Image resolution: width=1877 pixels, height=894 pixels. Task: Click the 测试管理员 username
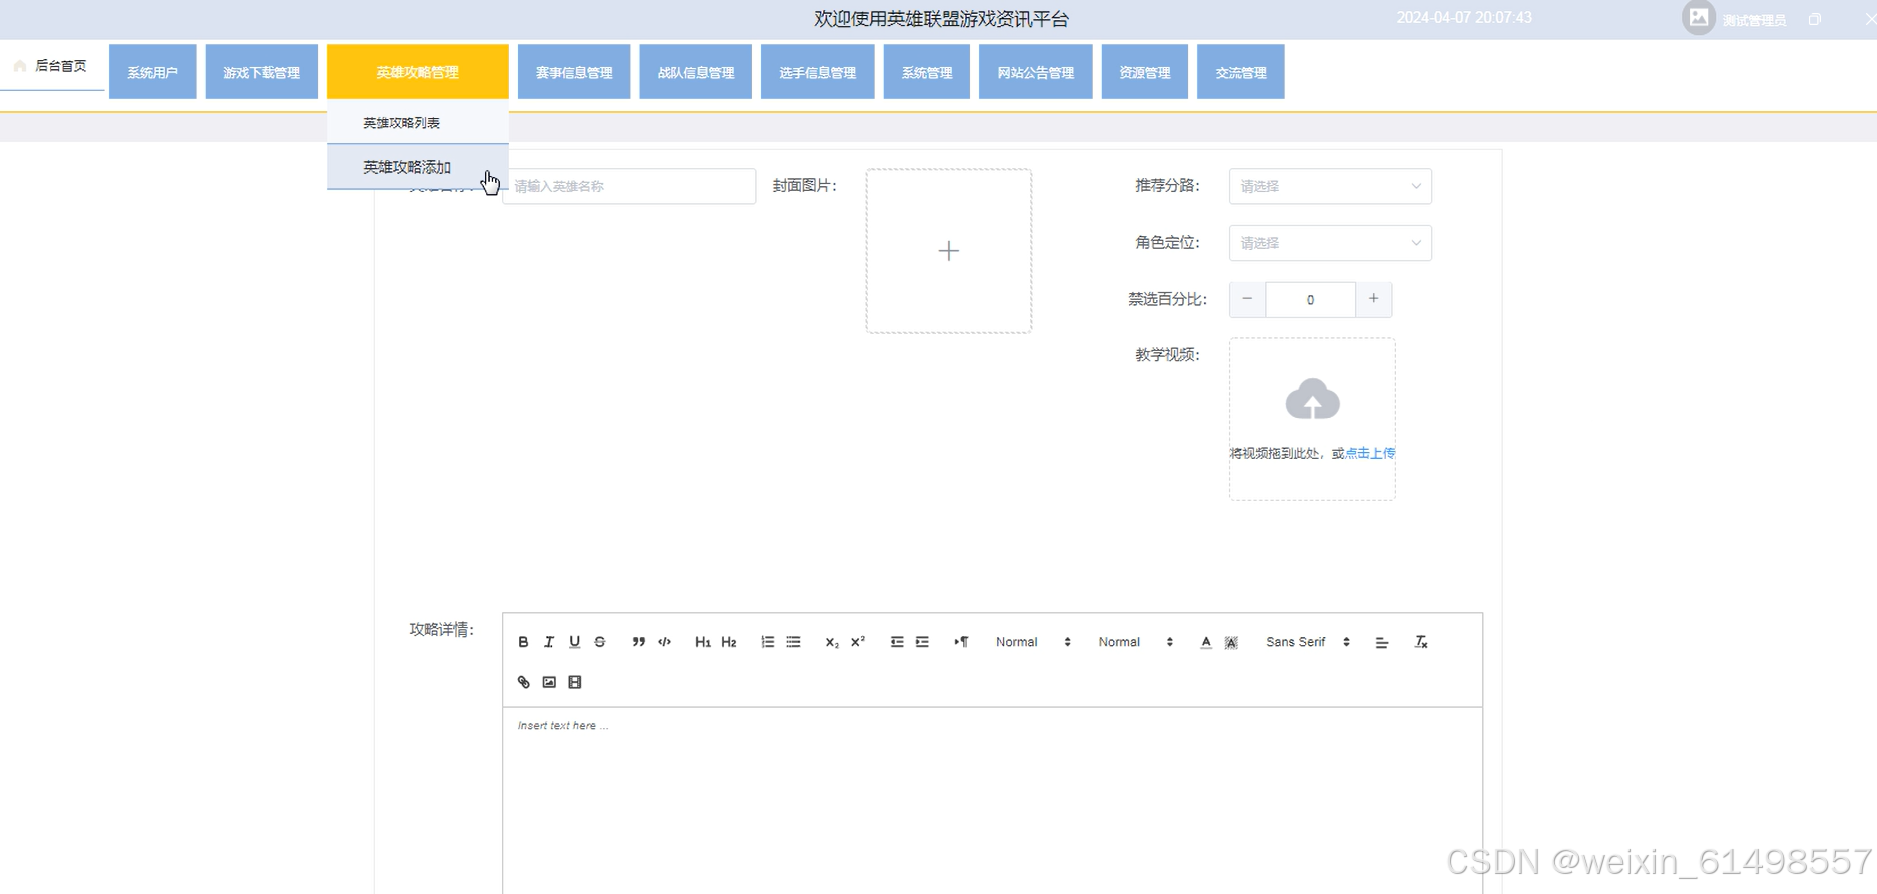point(1754,20)
